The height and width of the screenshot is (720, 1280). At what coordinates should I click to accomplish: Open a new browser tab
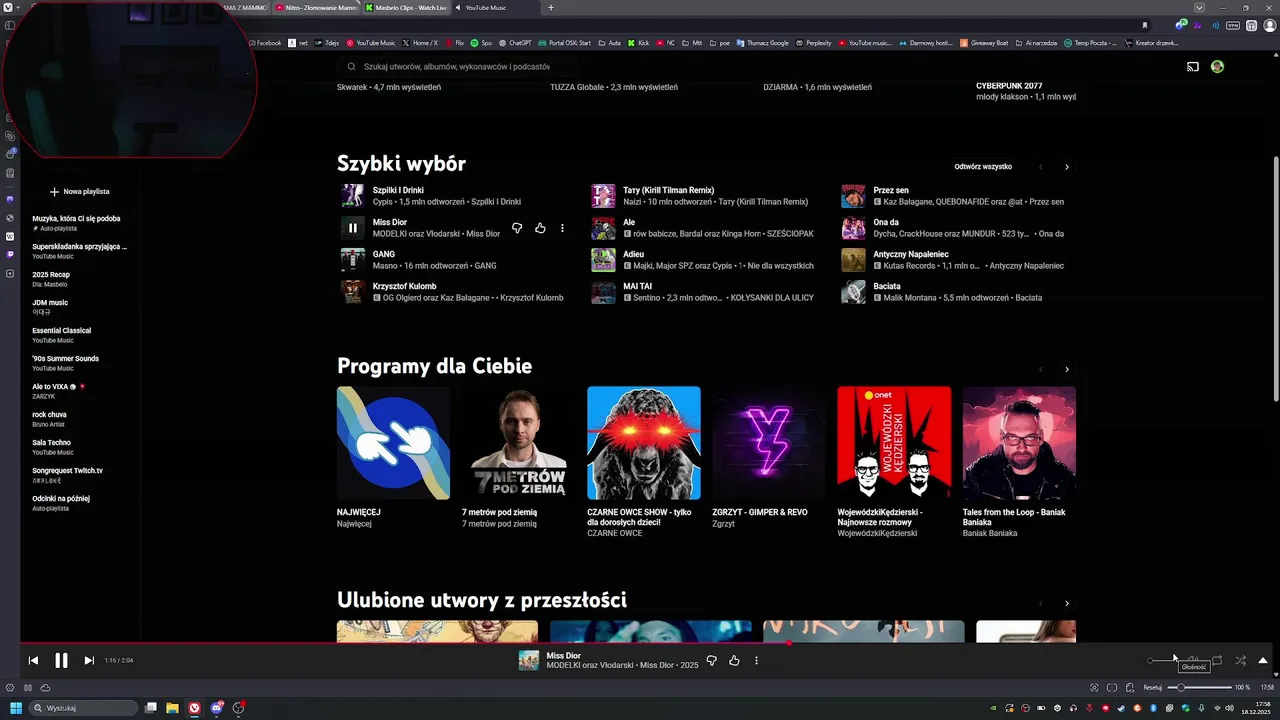(x=550, y=7)
